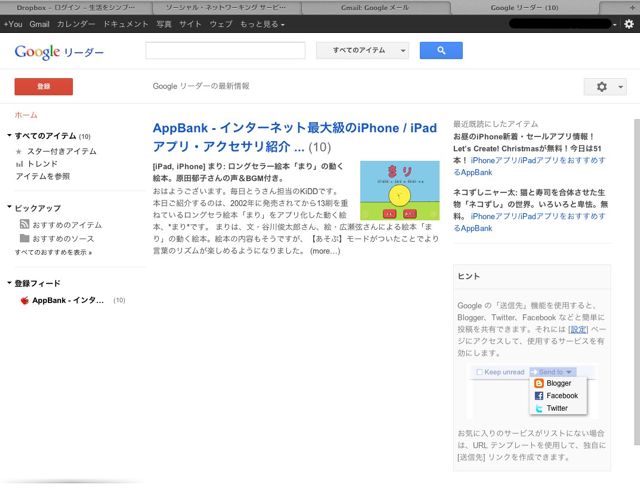Select トレンド in sidebar
Image resolution: width=640 pixels, height=490 pixels.
pos(42,164)
